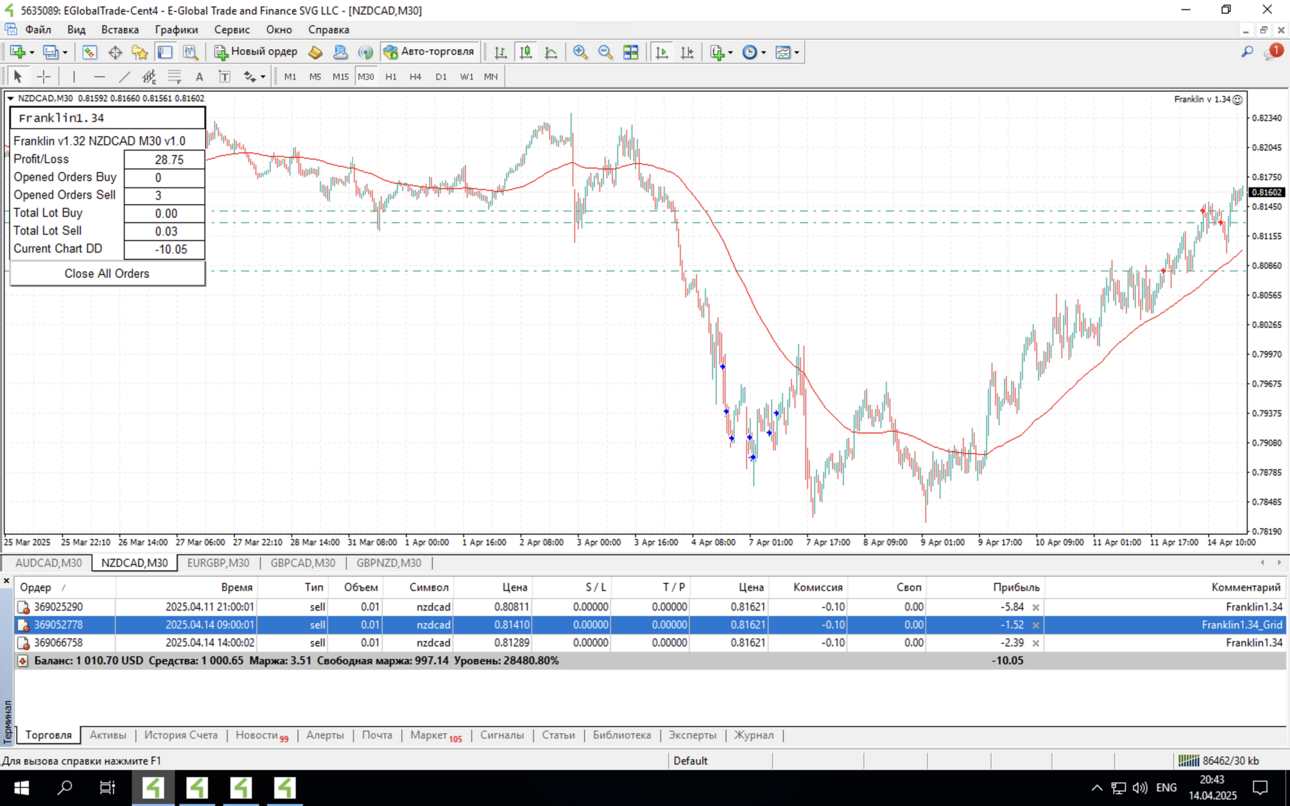Zoom out on the chart
The height and width of the screenshot is (806, 1290).
(x=605, y=52)
